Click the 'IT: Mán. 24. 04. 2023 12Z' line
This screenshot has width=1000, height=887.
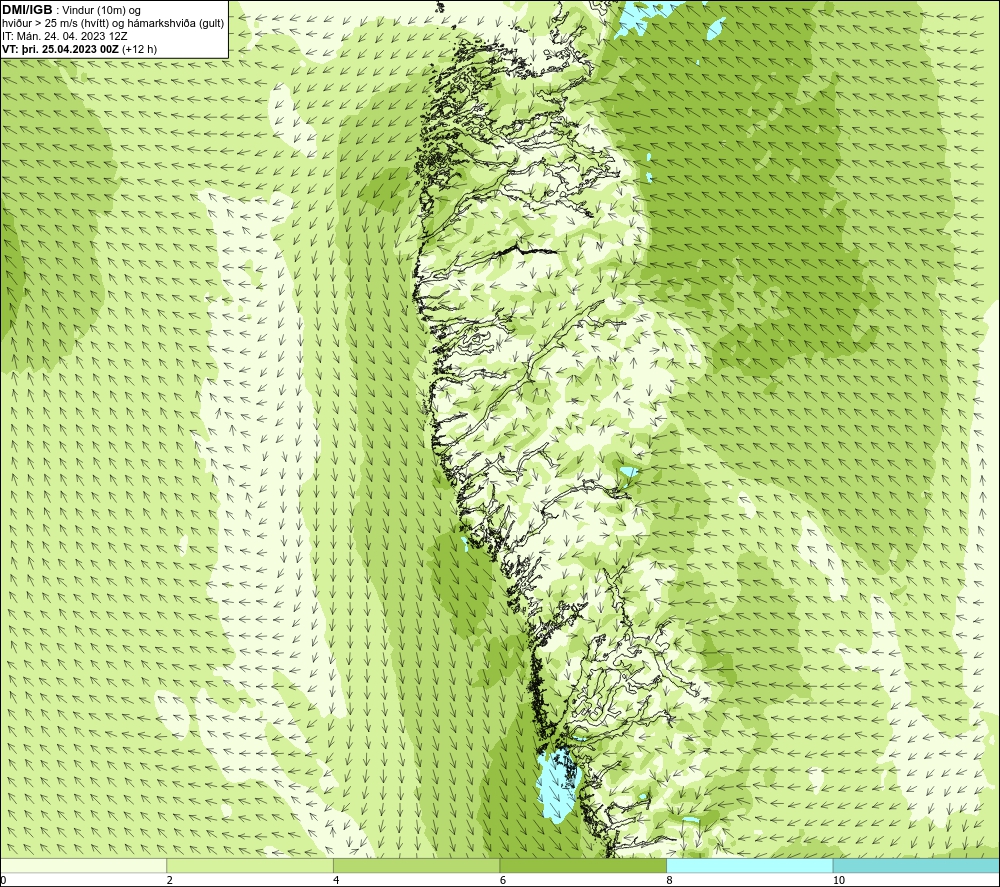pos(64,36)
